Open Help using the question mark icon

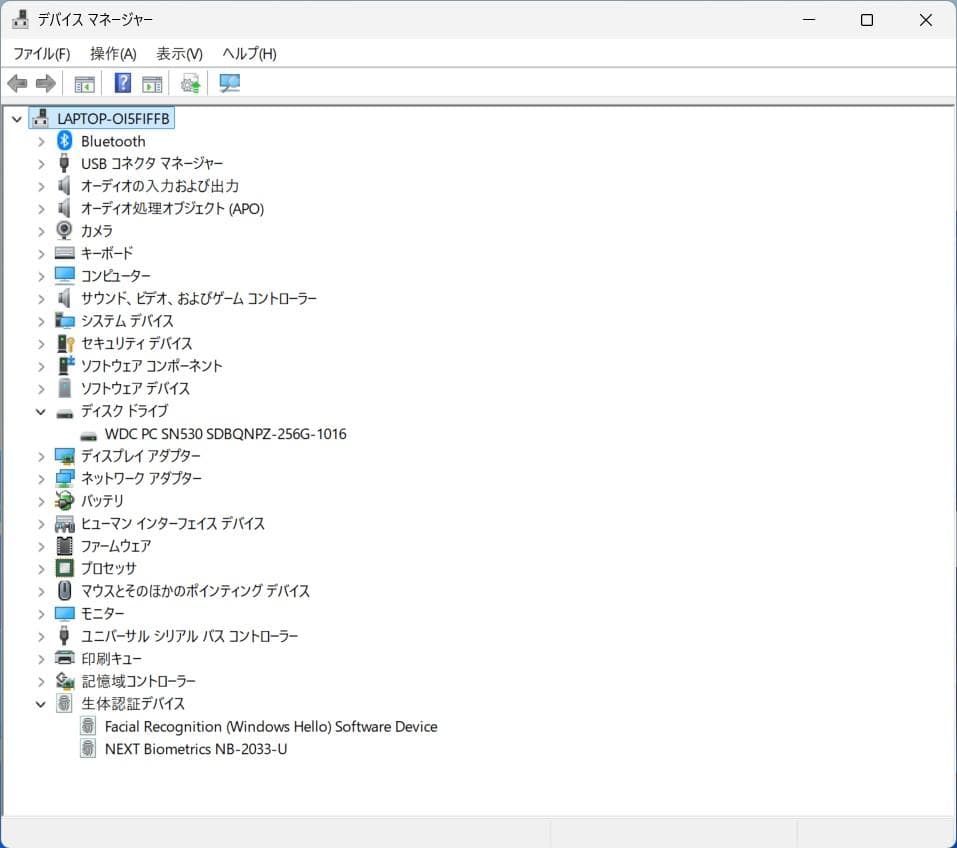(121, 83)
